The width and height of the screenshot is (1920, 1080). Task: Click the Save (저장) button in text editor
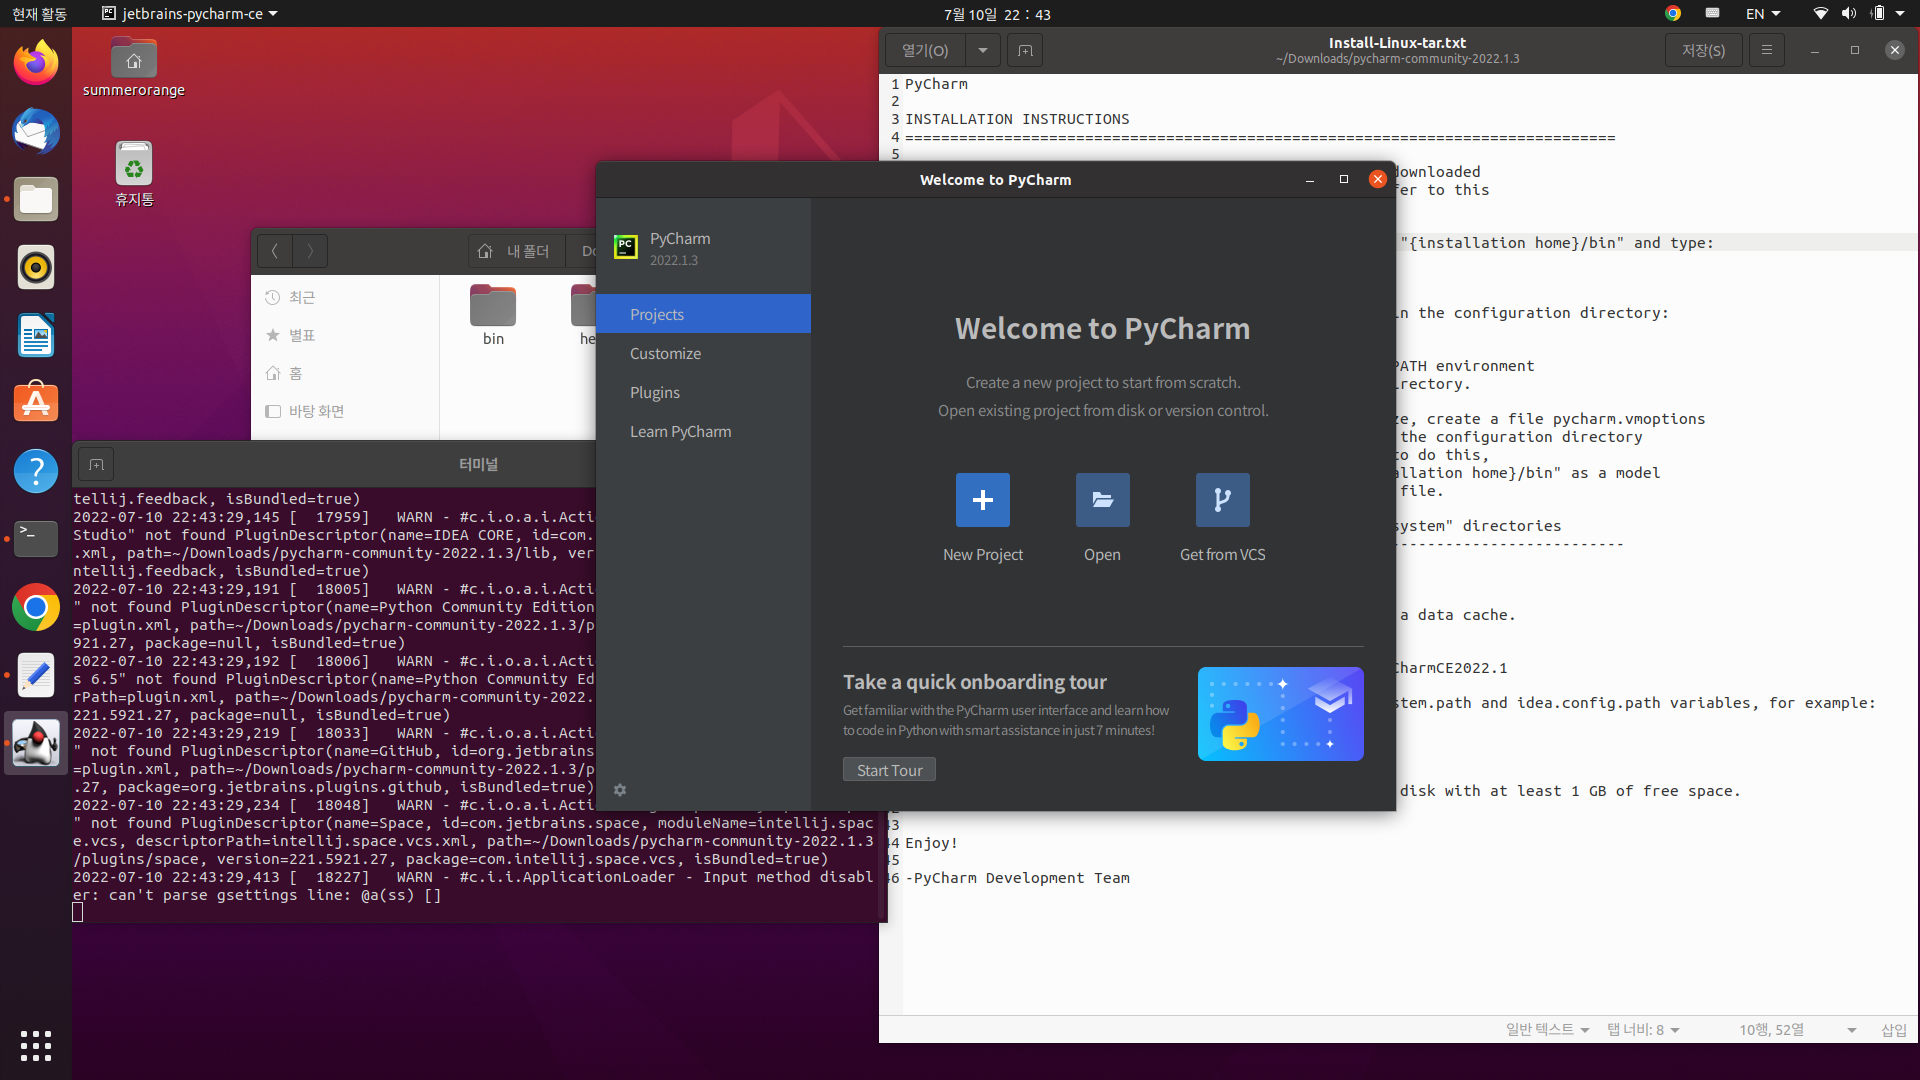[x=1703, y=50]
